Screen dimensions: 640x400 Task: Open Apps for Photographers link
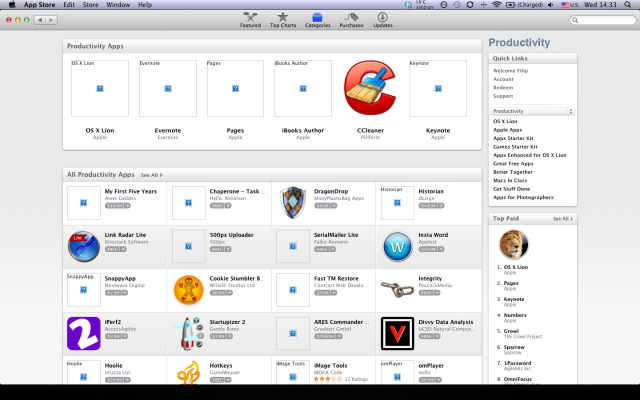point(523,198)
